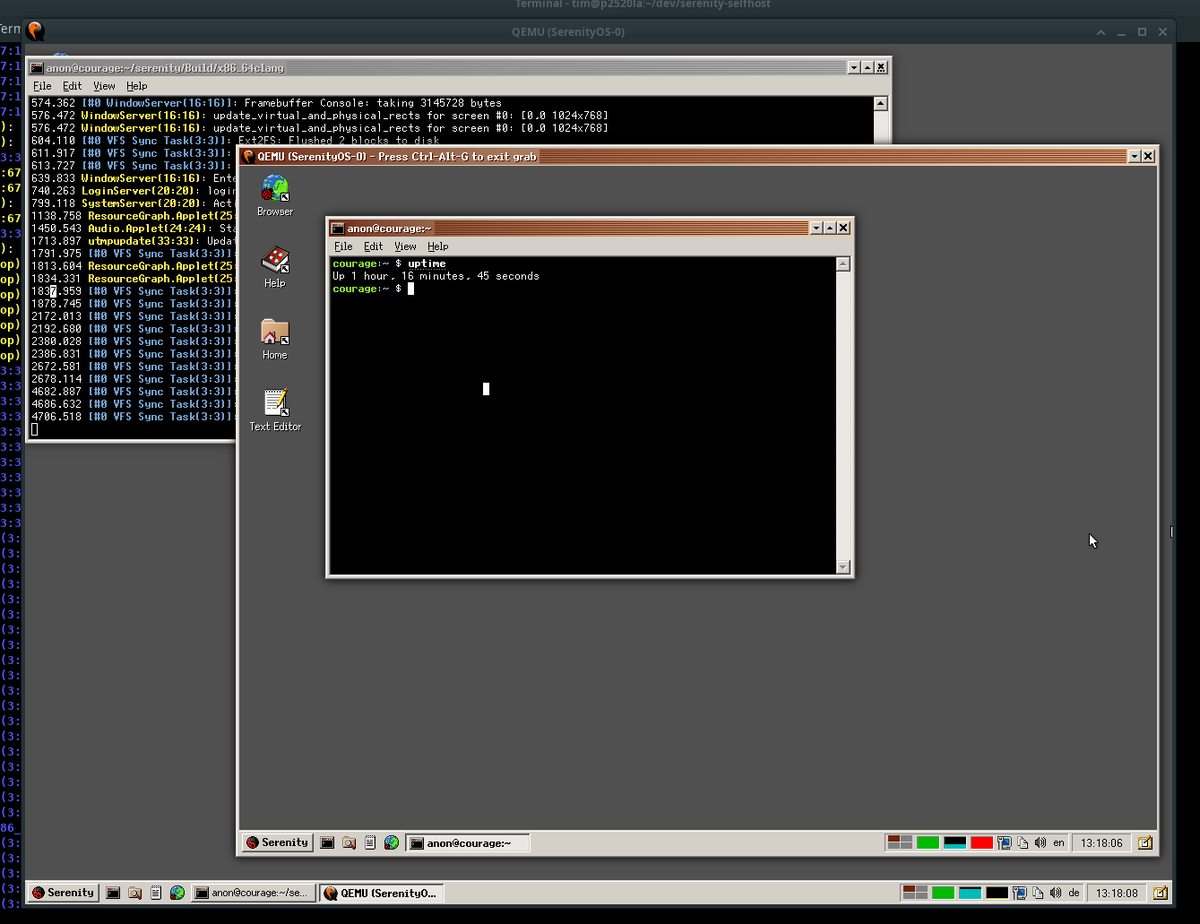The image size is (1200, 924).
Task: Click the 13:18:06 clock in inner taskbar
Action: coord(1103,843)
